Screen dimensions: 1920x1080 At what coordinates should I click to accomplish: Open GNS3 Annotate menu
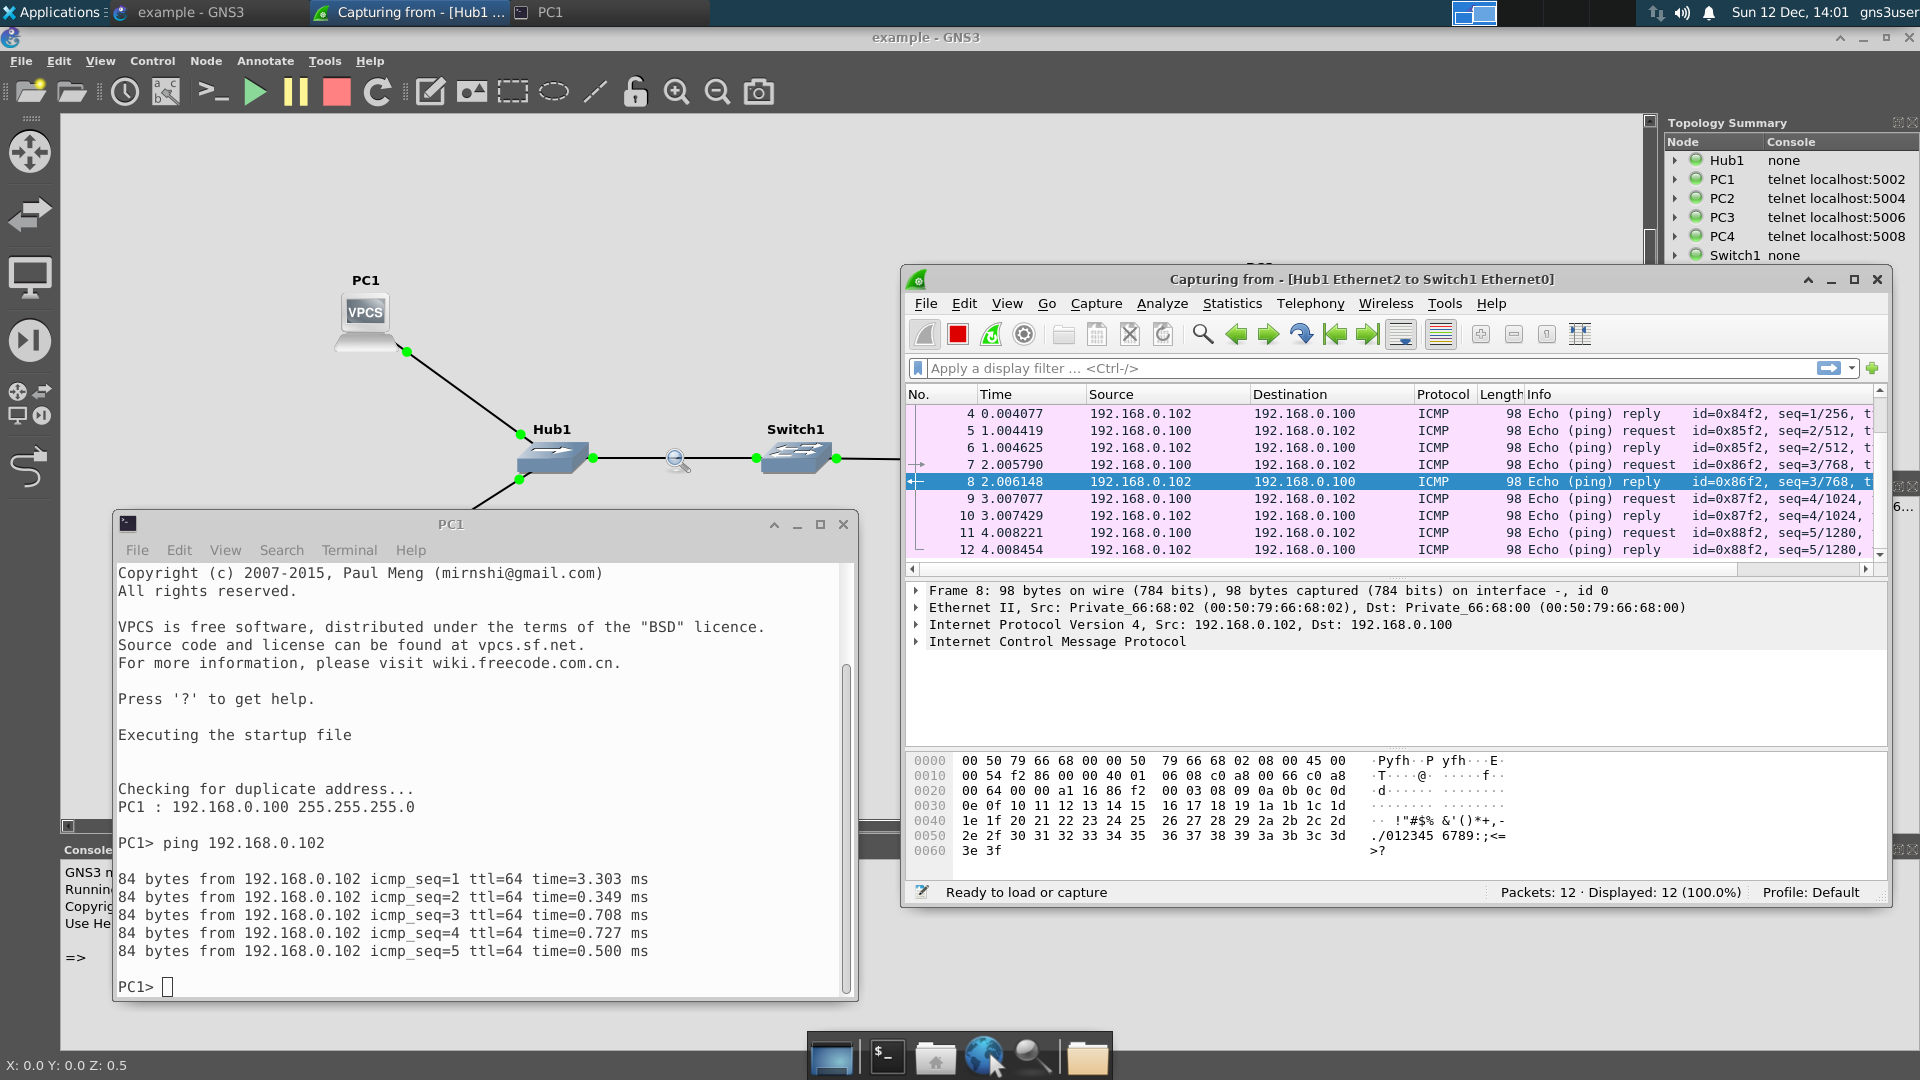265,61
